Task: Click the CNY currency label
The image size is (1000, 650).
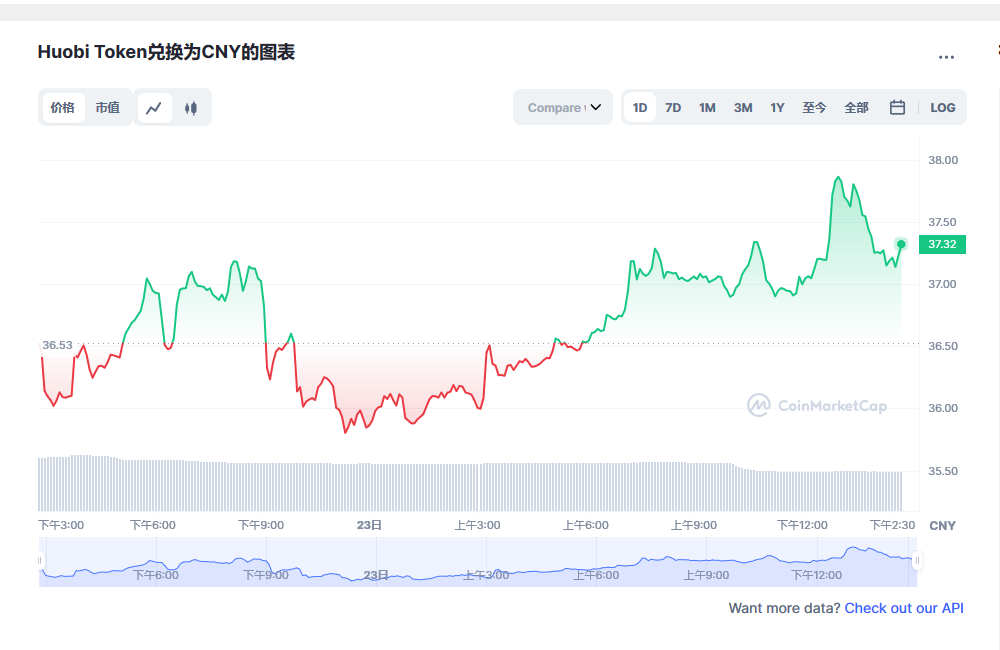Action: [x=943, y=526]
